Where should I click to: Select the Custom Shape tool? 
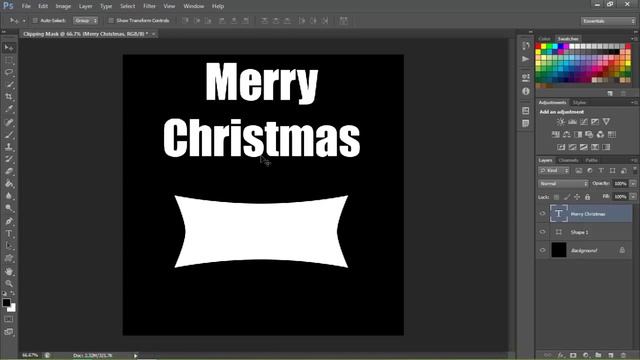tap(9, 258)
